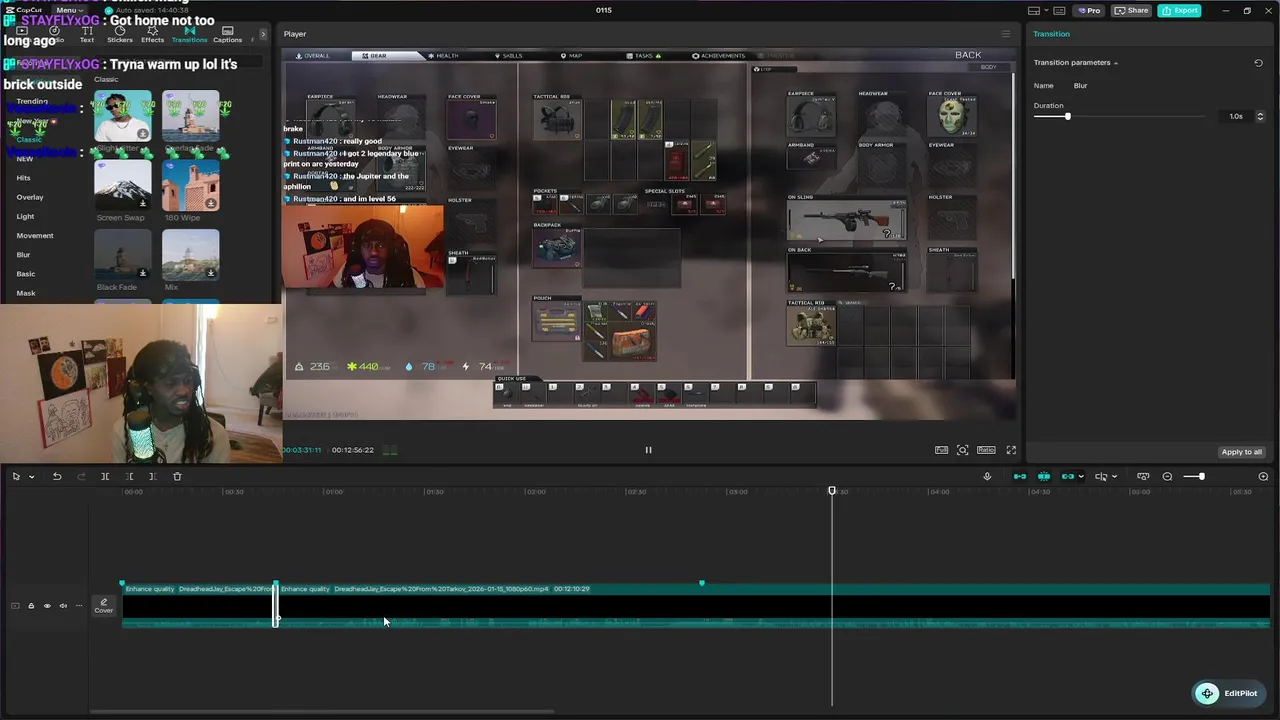Reset transition parameters
Viewport: 1280px width, 720px height.
[1258, 62]
